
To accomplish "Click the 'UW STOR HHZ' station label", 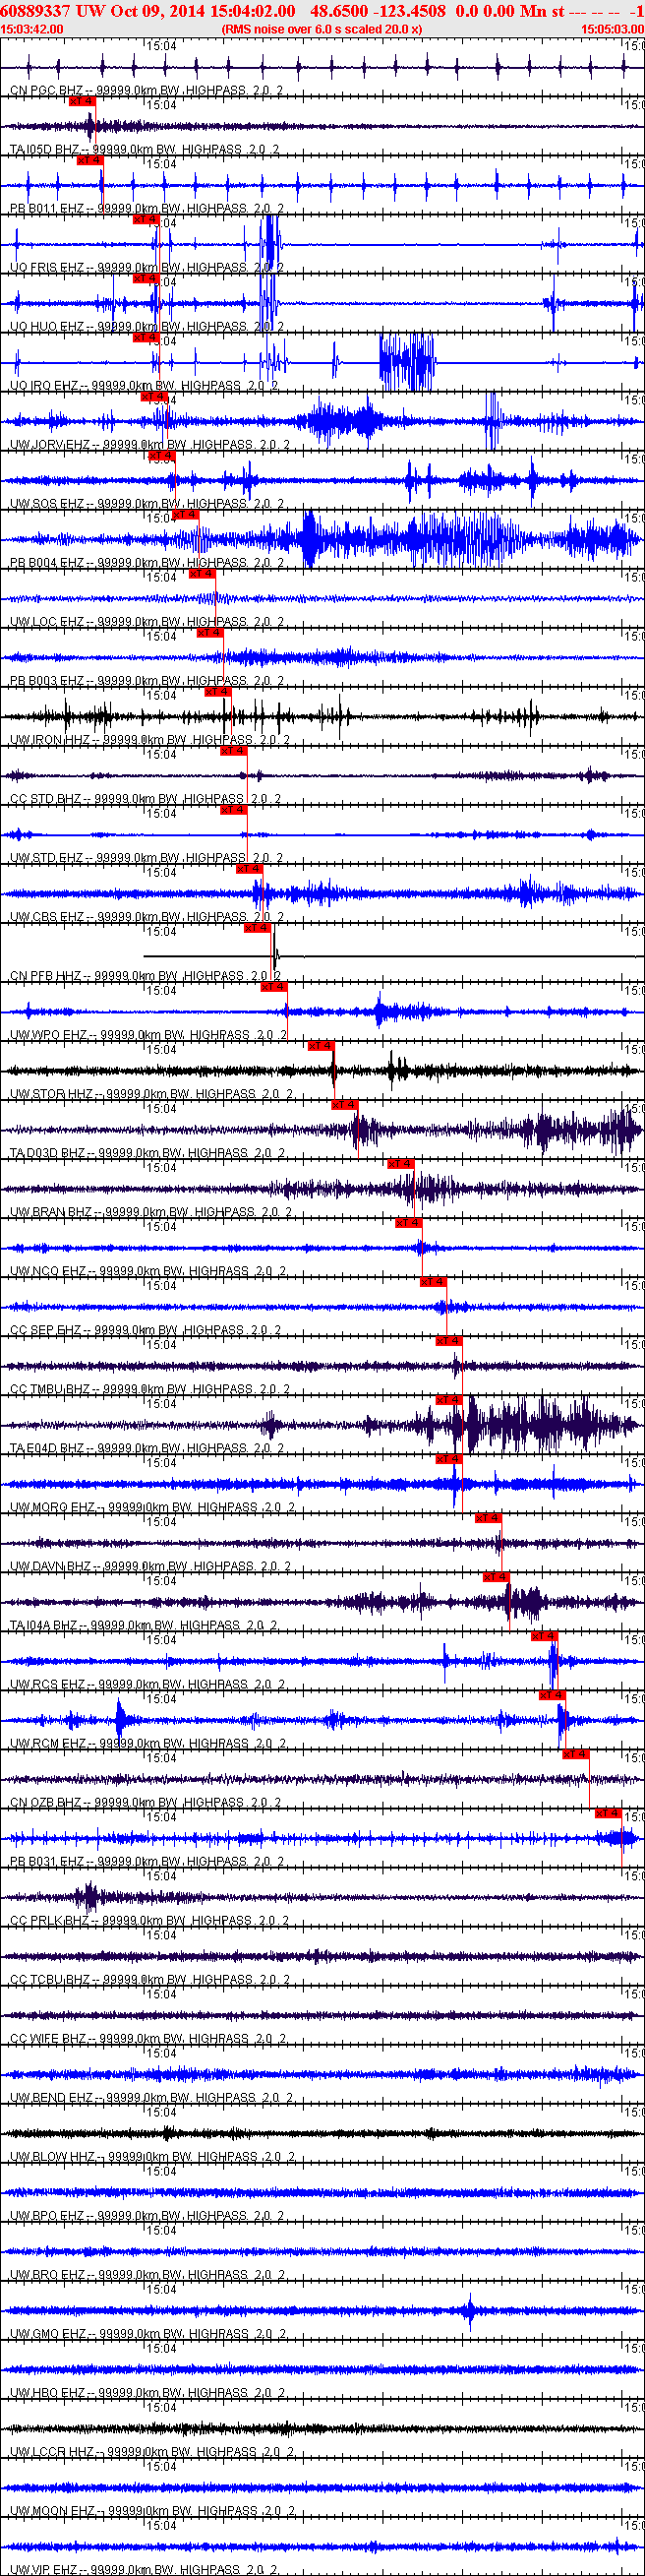I will pyautogui.click(x=51, y=1094).
